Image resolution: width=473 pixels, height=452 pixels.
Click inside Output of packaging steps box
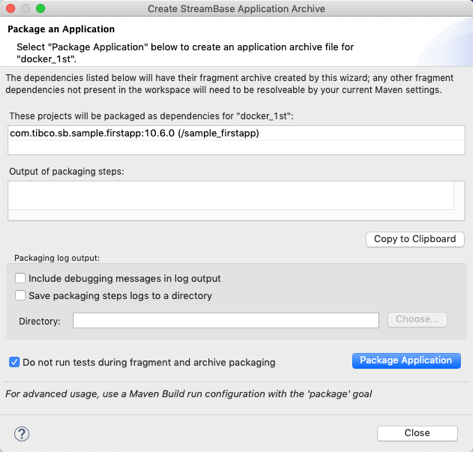(x=231, y=195)
